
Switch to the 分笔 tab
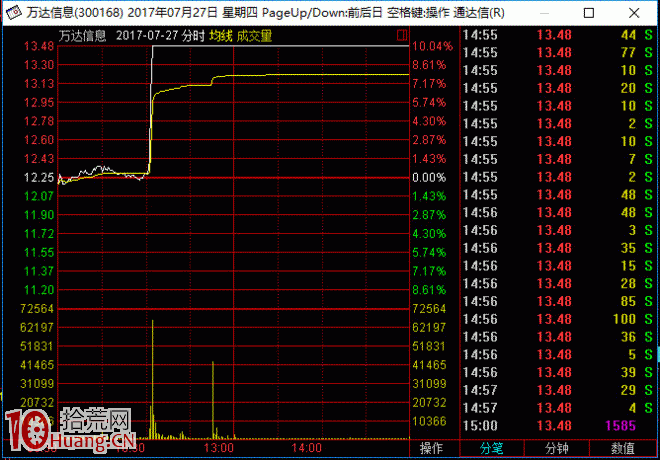(491, 448)
